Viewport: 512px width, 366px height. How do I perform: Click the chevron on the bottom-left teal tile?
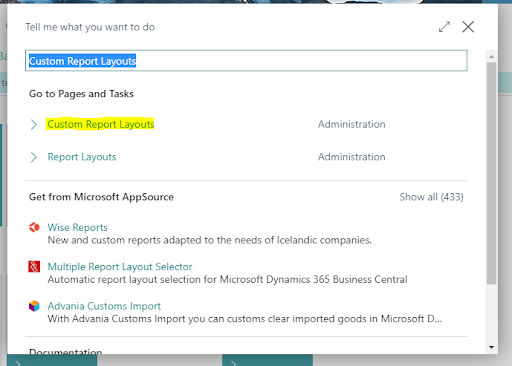[x=18, y=363]
